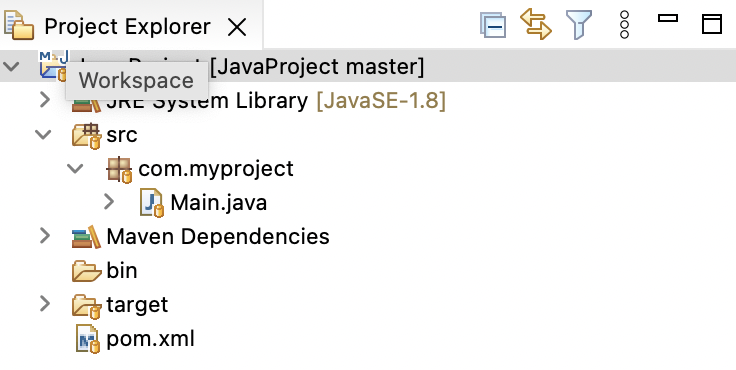The width and height of the screenshot is (736, 370).
Task: Select the Main.java file
Action: 219,202
